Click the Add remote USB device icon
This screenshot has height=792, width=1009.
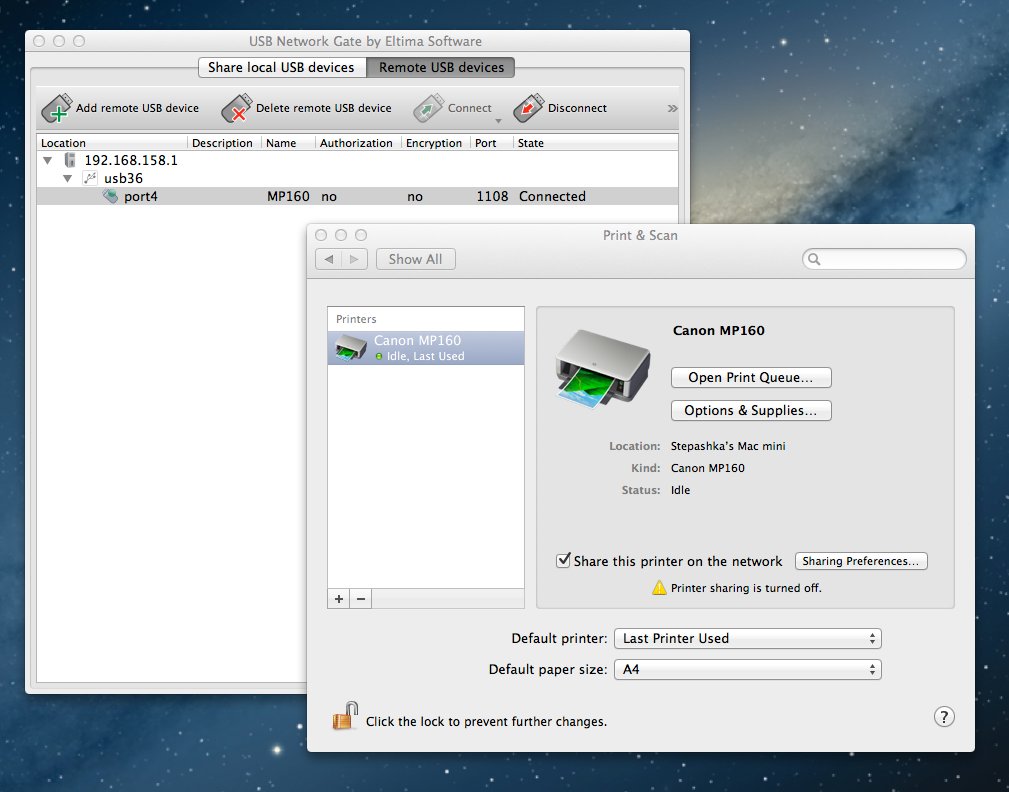[x=57, y=107]
